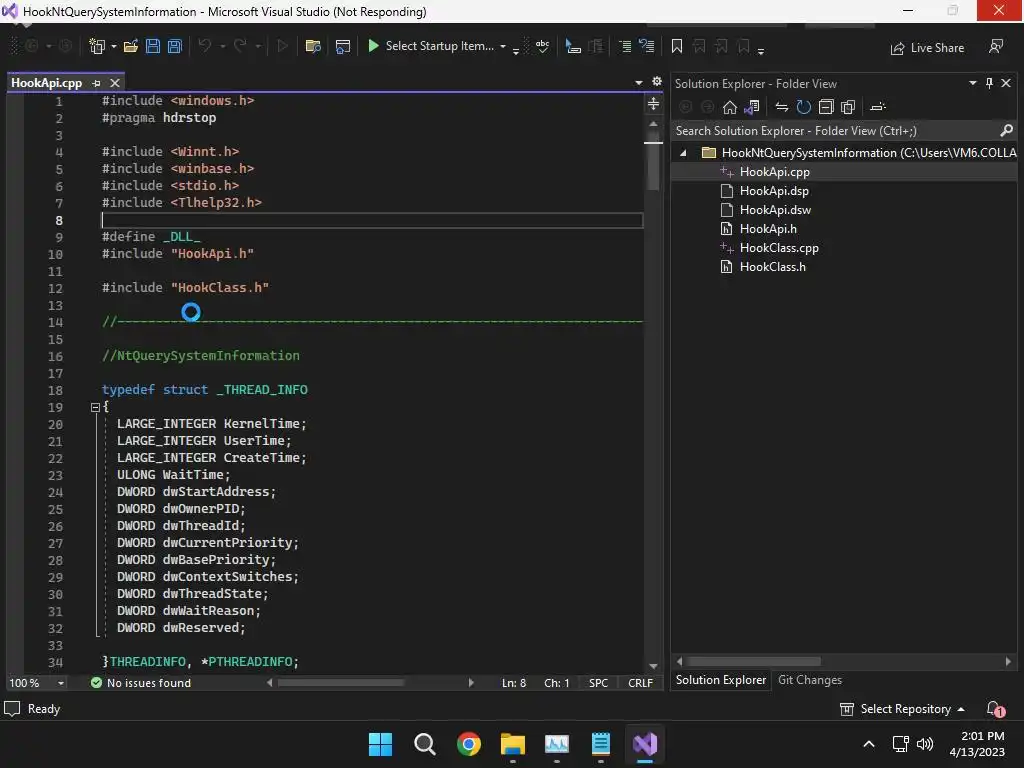Show hidden system tray icons chevron

(869, 744)
